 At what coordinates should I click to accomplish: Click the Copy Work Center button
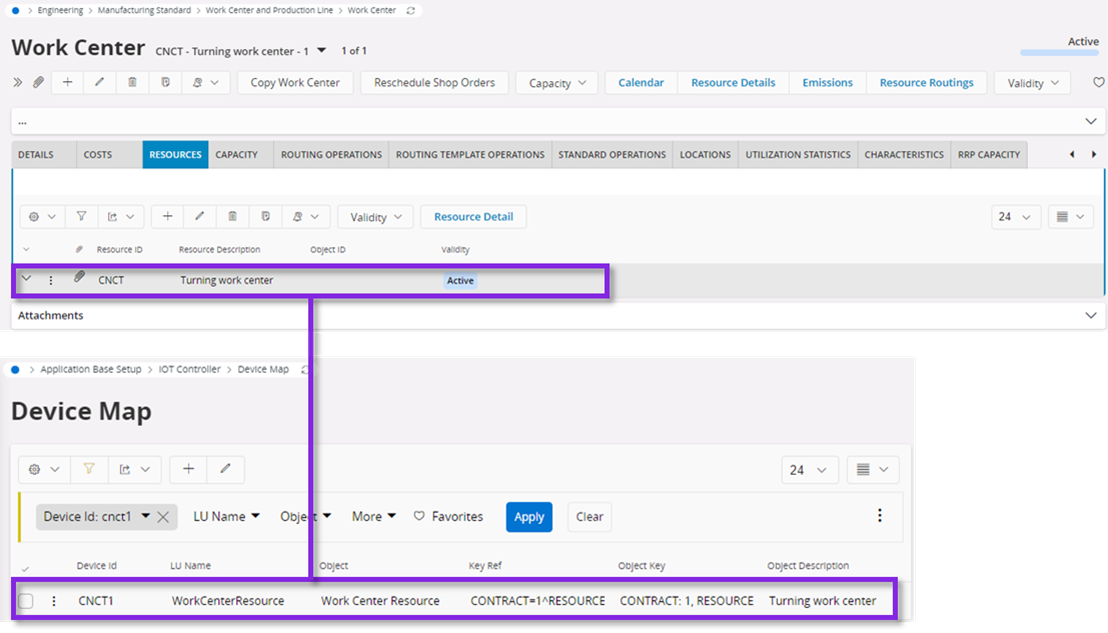[x=295, y=83]
